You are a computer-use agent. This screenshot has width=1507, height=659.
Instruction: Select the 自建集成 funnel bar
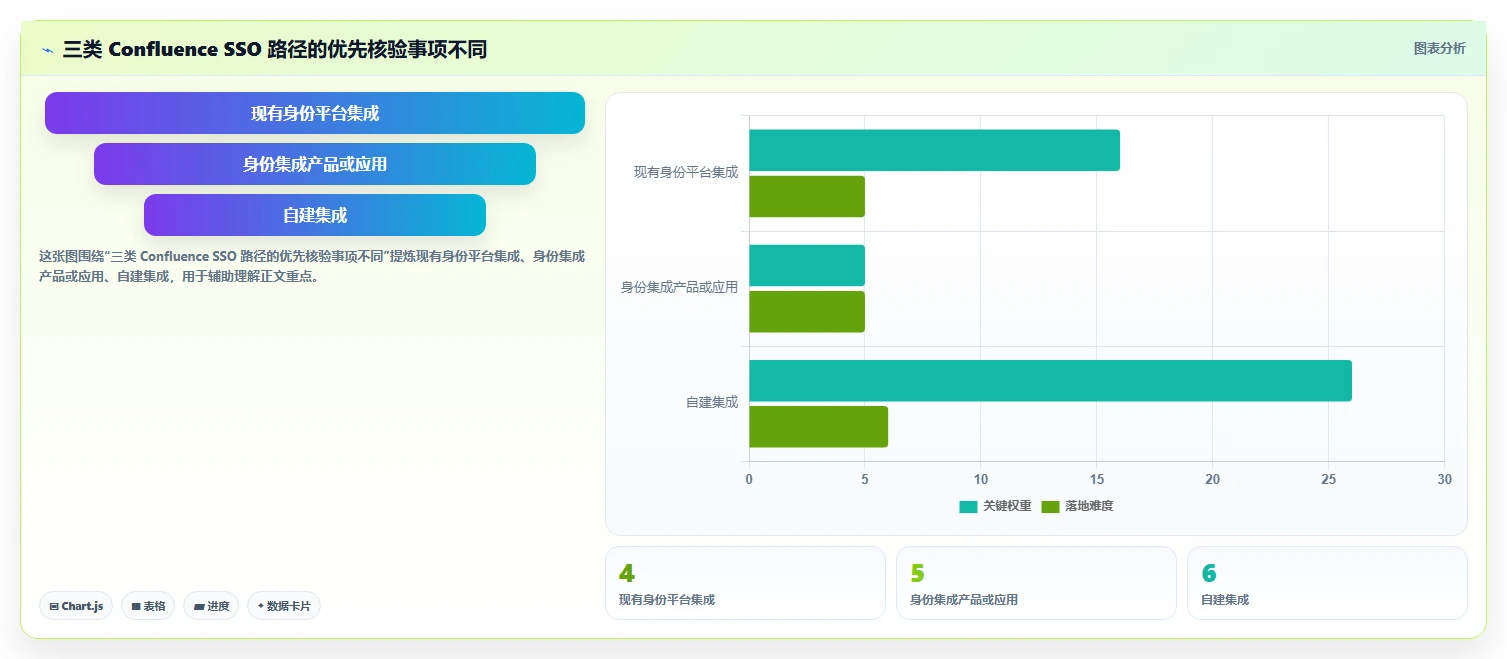(x=315, y=215)
